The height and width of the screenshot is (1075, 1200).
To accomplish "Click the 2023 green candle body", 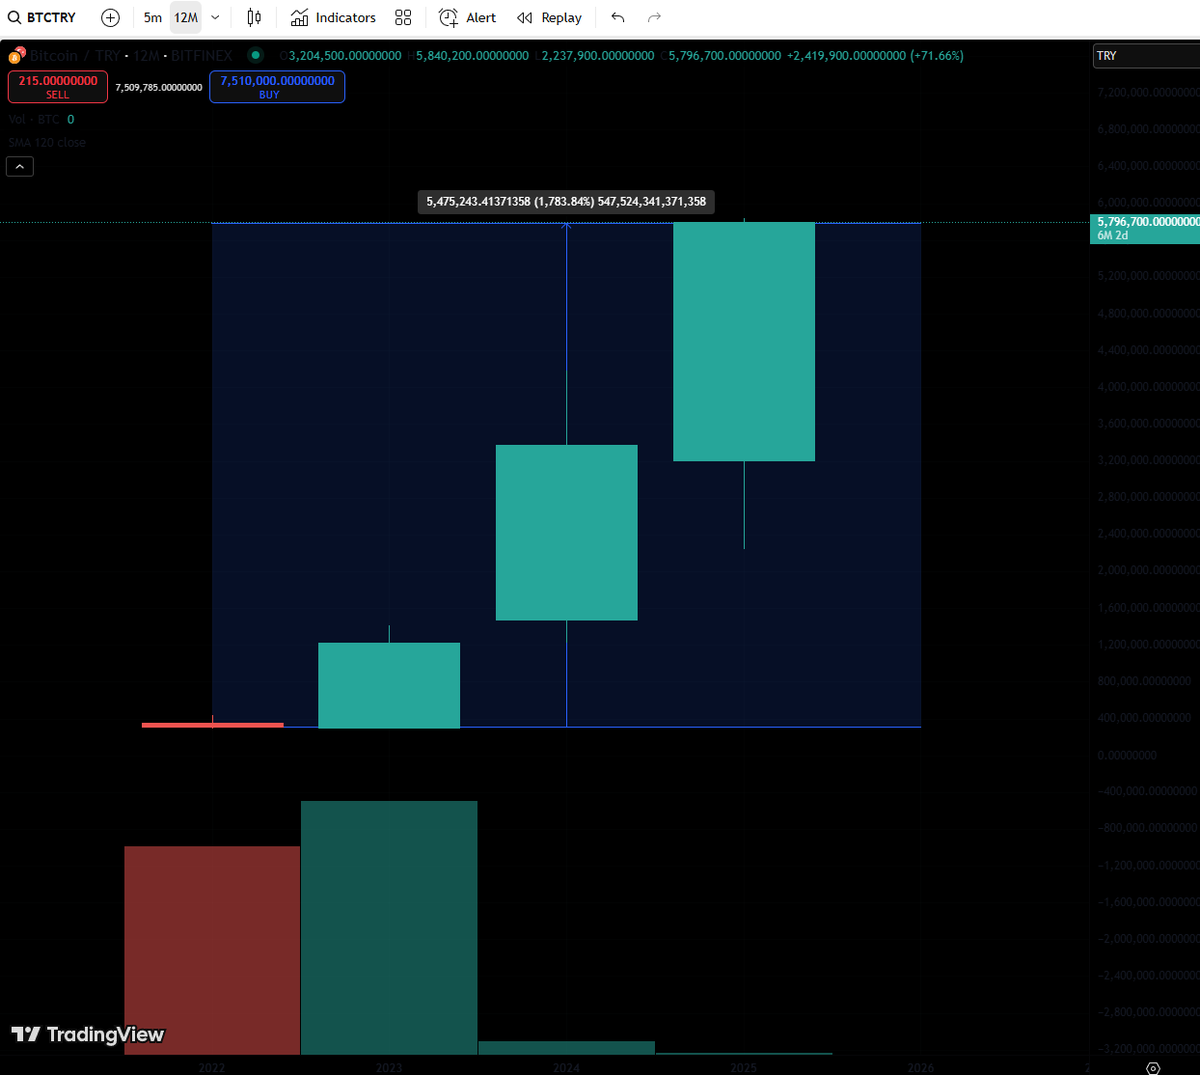I will [389, 685].
